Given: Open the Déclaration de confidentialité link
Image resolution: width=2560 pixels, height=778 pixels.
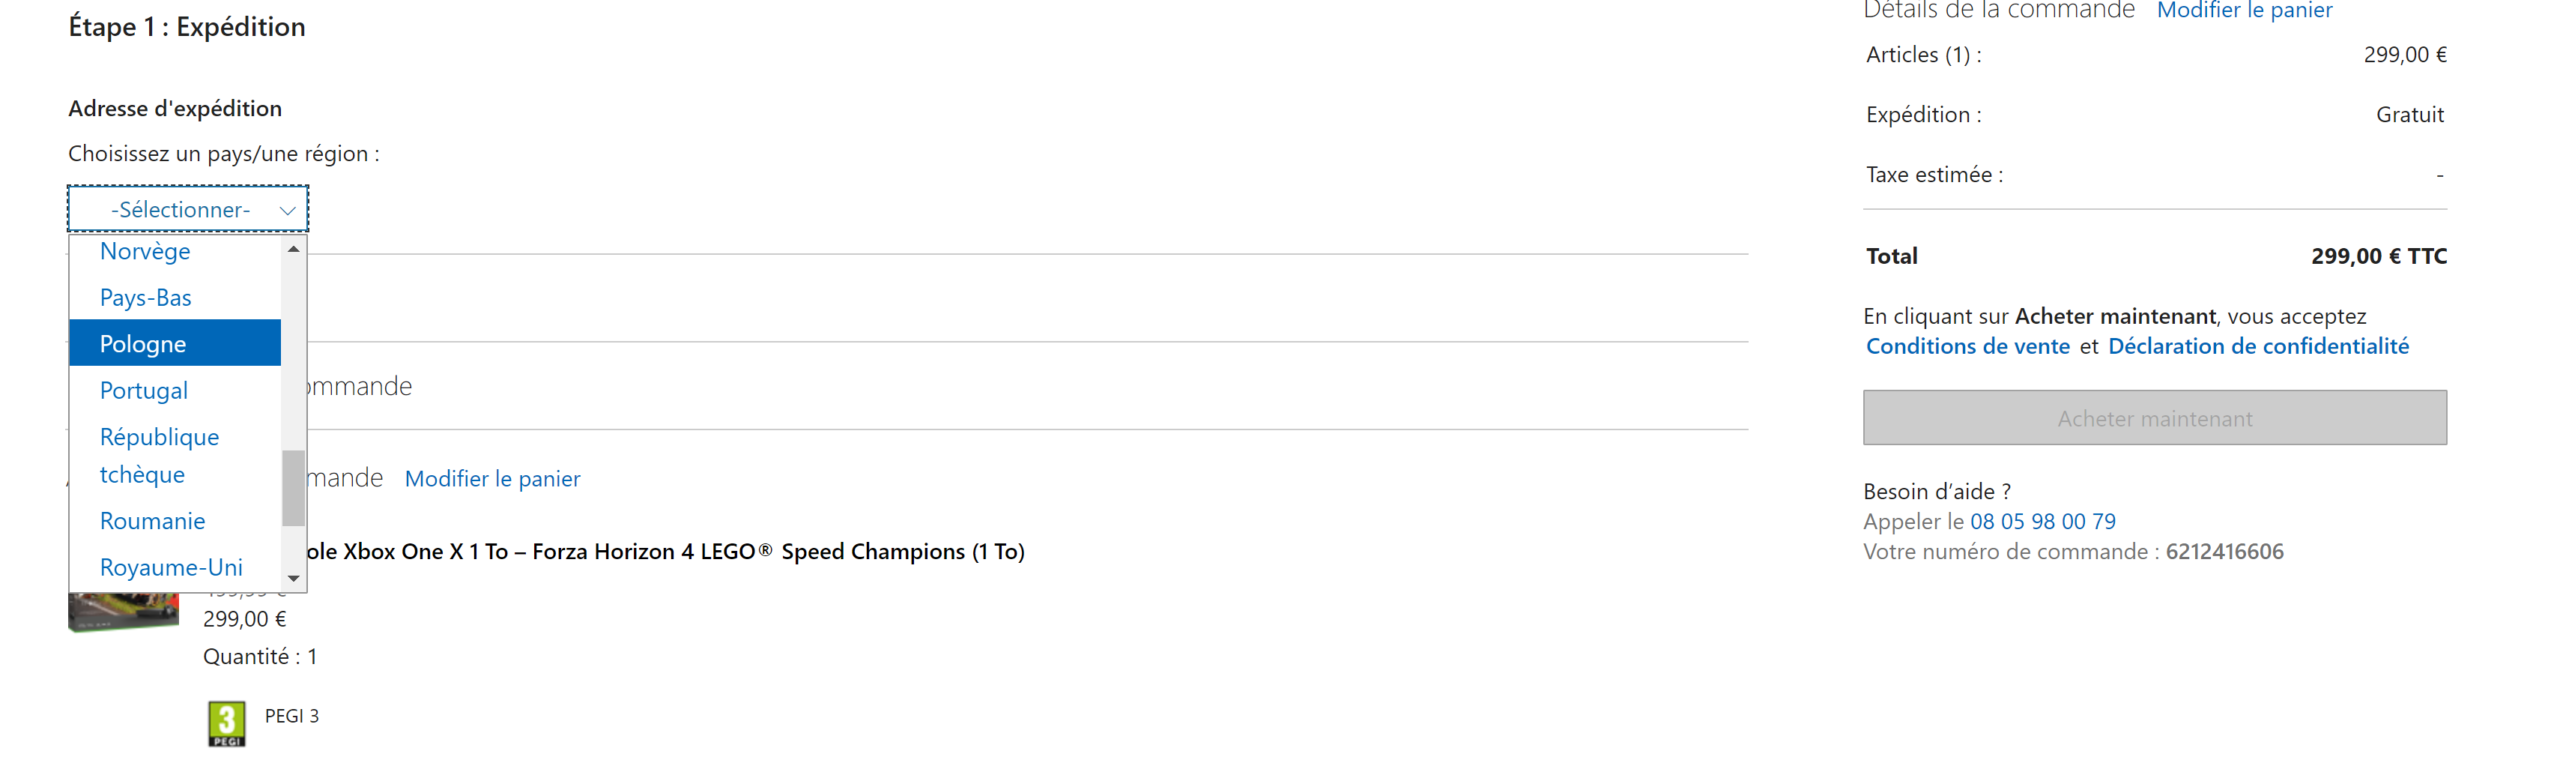Looking at the screenshot, I should 2258,346.
